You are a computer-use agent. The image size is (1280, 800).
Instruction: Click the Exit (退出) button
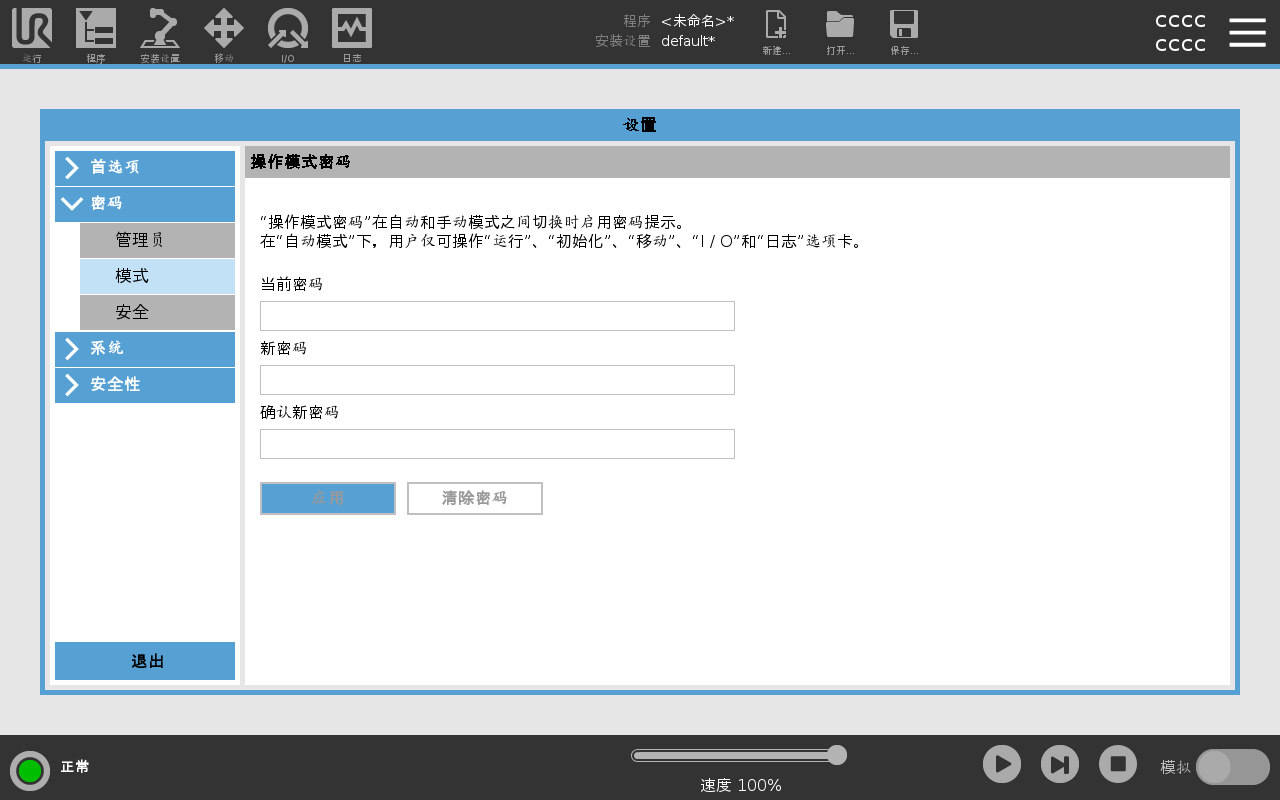click(x=145, y=661)
